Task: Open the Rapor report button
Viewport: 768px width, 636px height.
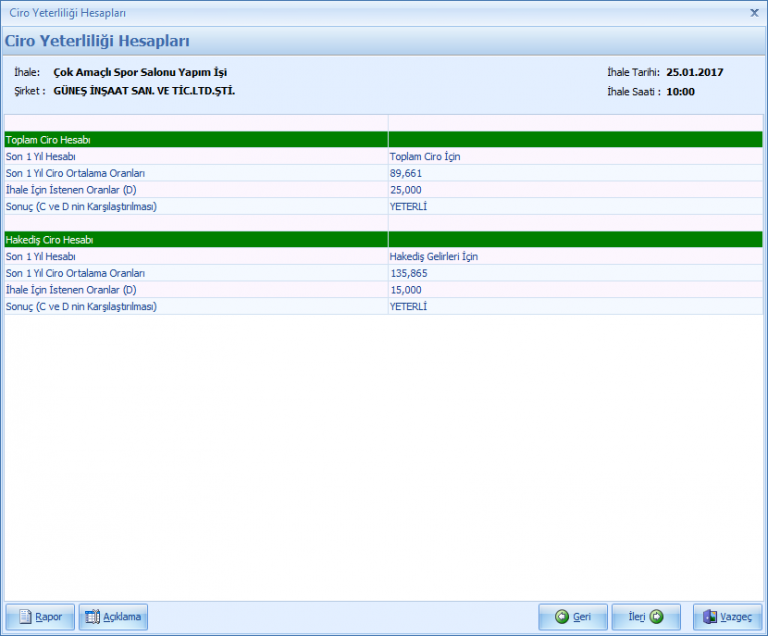Action: (x=40, y=617)
